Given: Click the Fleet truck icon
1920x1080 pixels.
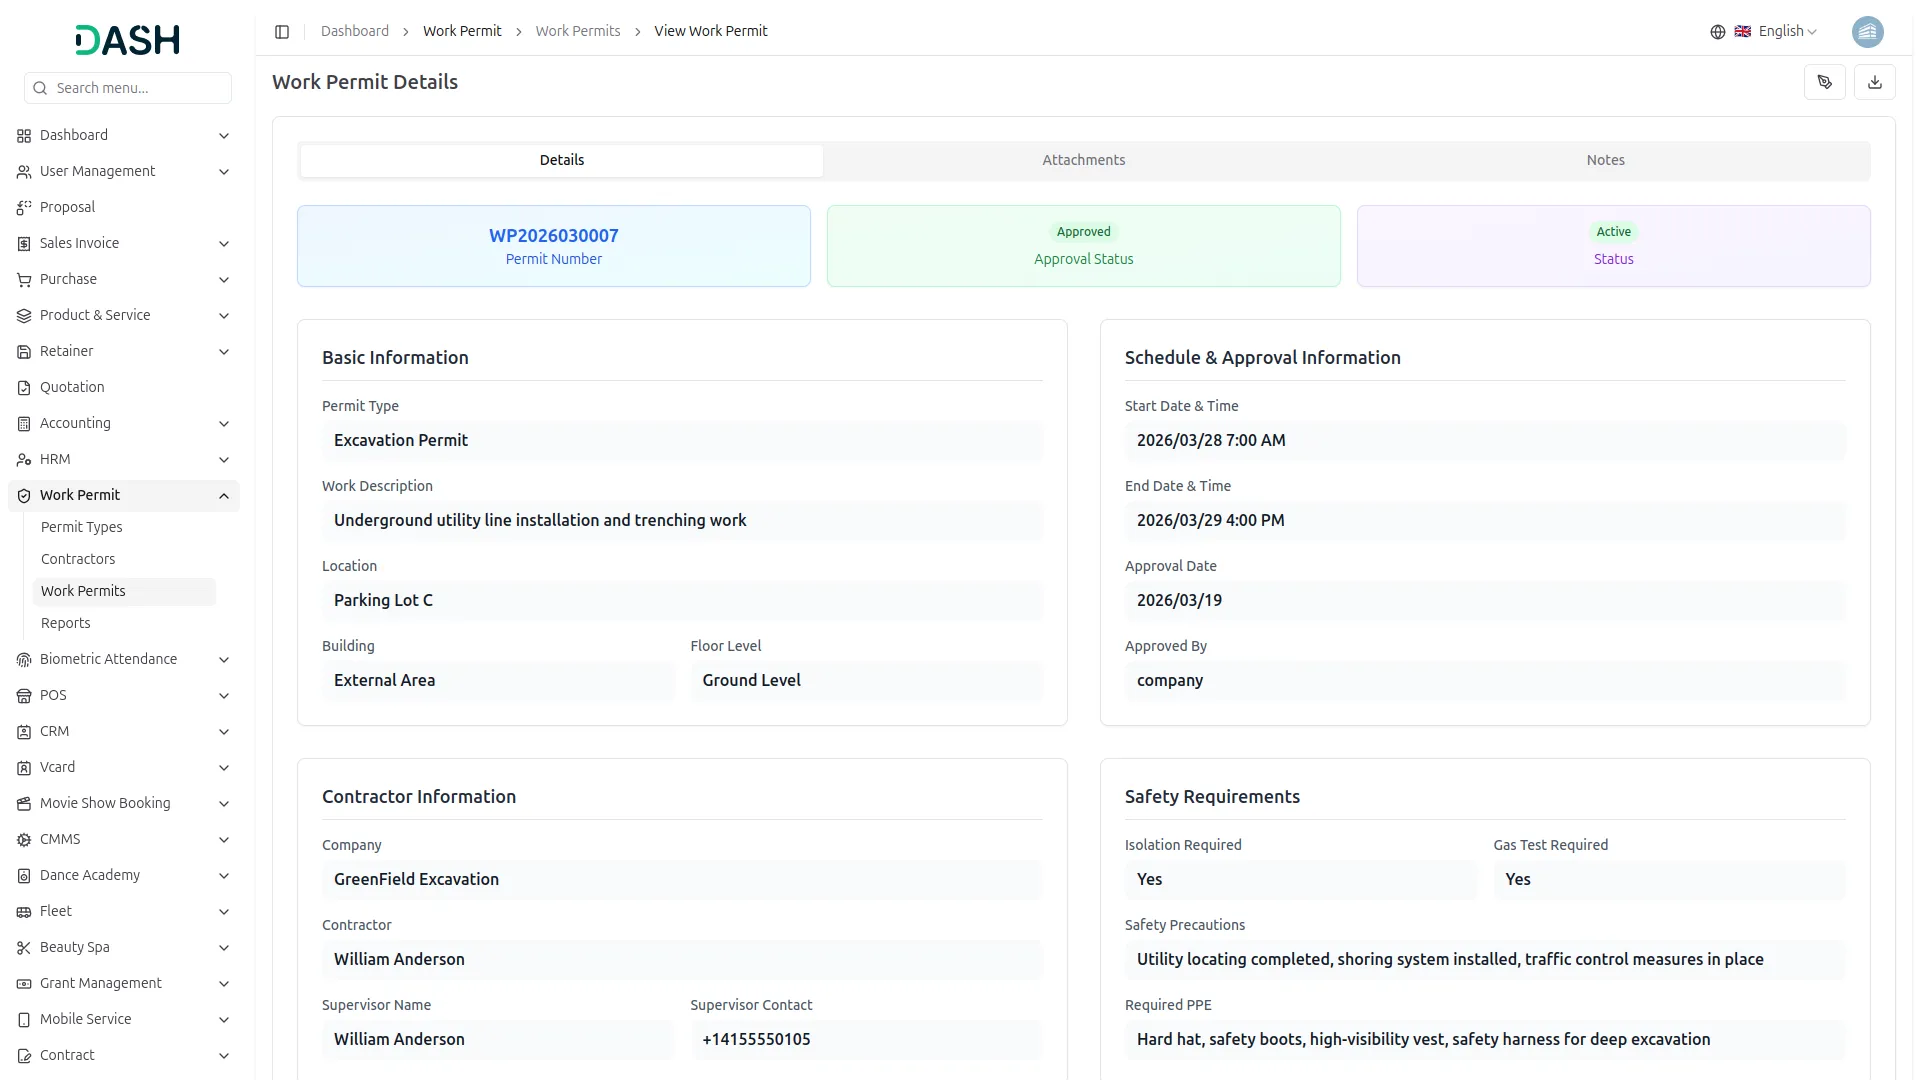Looking at the screenshot, I should click(x=24, y=912).
